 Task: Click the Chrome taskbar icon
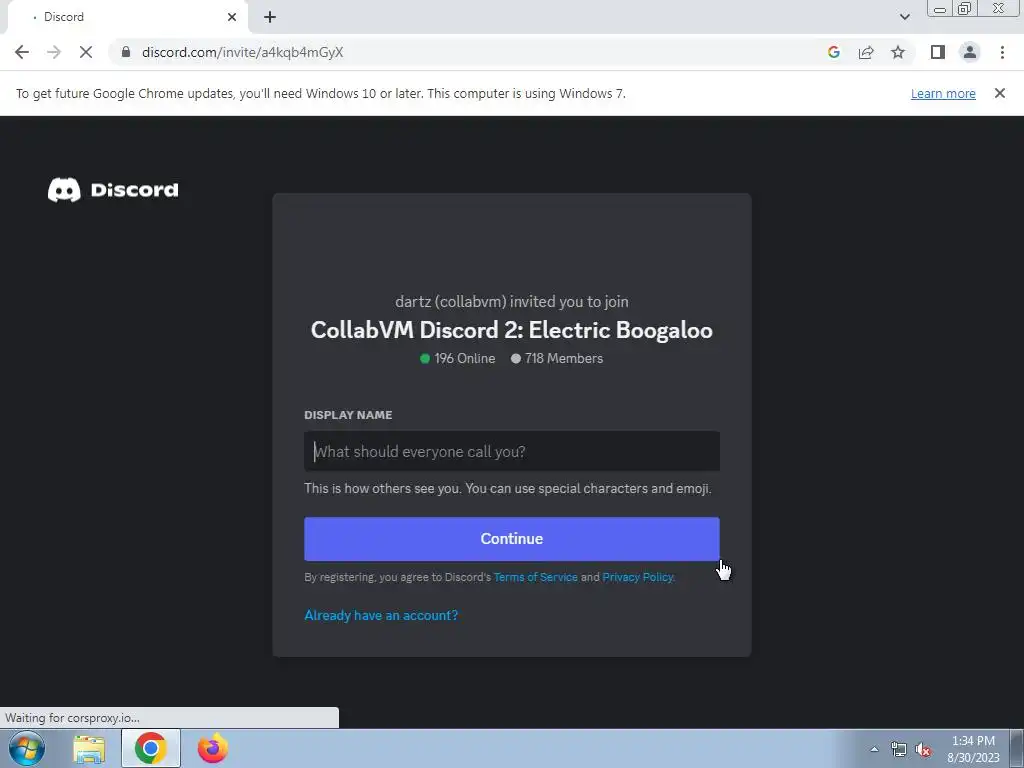pos(151,748)
